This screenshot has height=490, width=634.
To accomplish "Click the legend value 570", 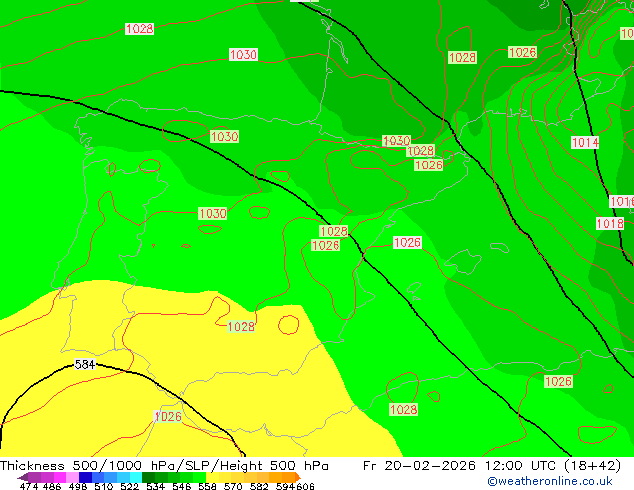I will click(x=233, y=486).
